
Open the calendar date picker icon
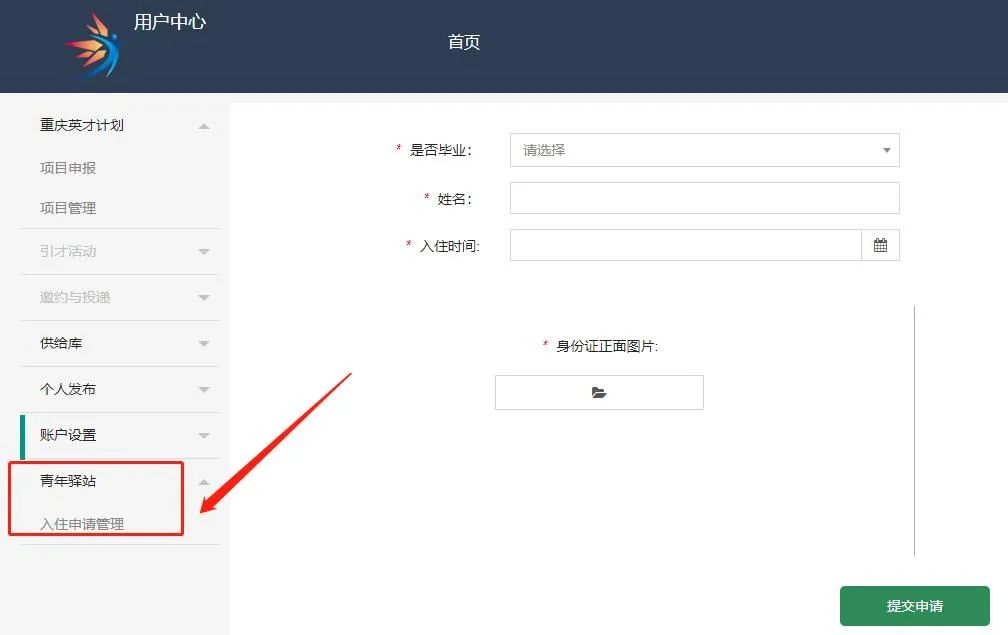coord(880,245)
